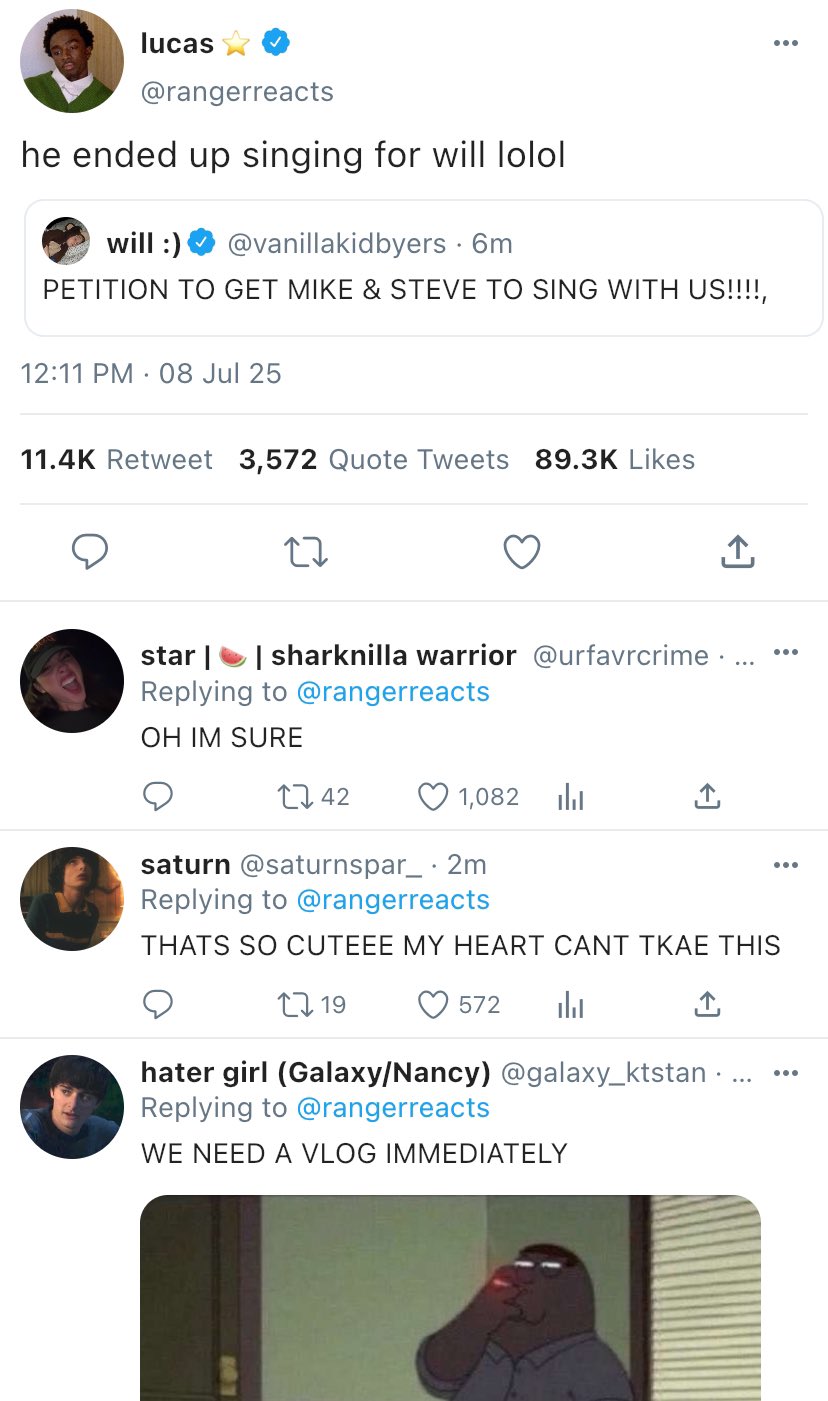Open more options on saturn's reply
The width and height of the screenshot is (828, 1401).
click(x=786, y=864)
